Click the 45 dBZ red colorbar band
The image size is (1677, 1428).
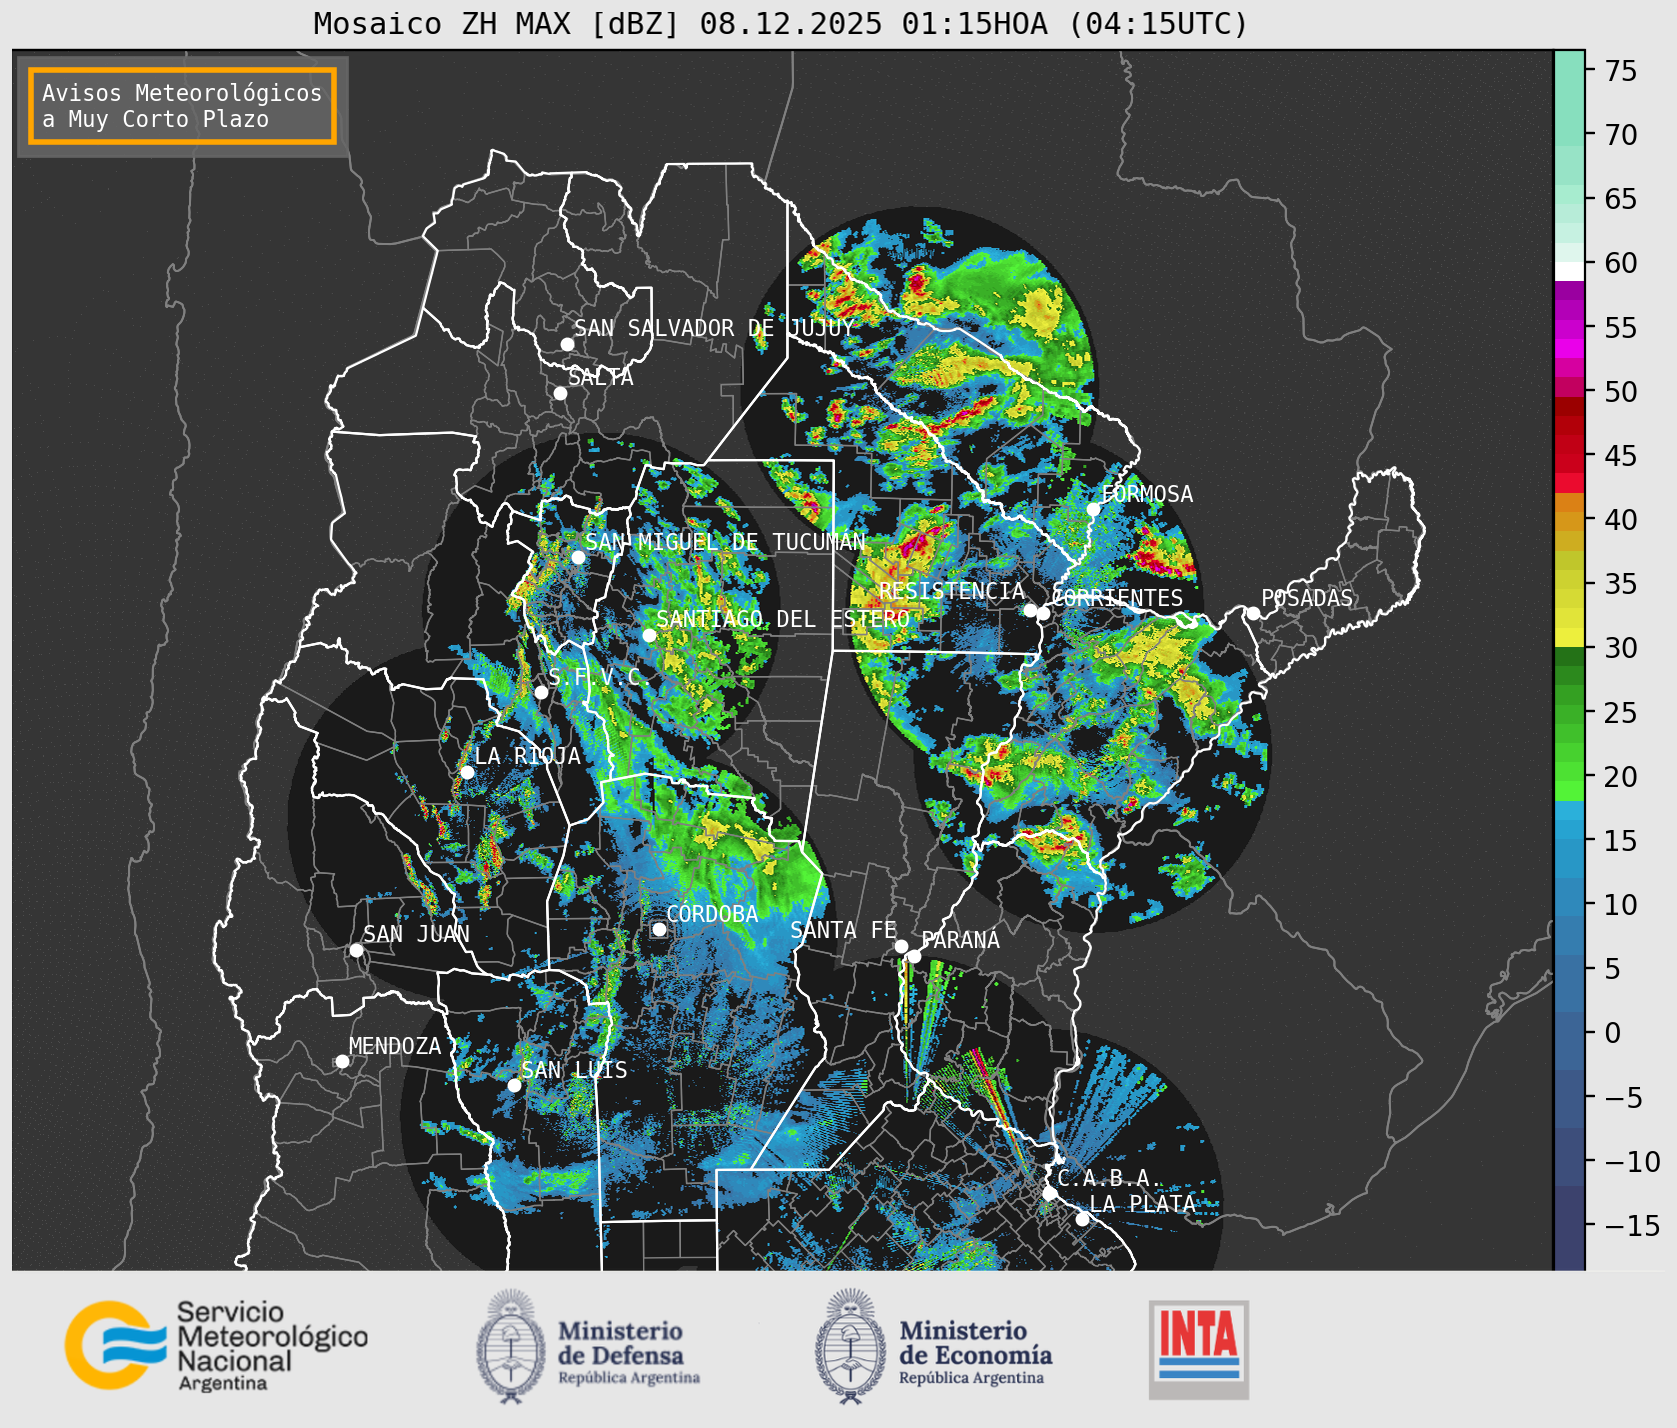[1569, 456]
